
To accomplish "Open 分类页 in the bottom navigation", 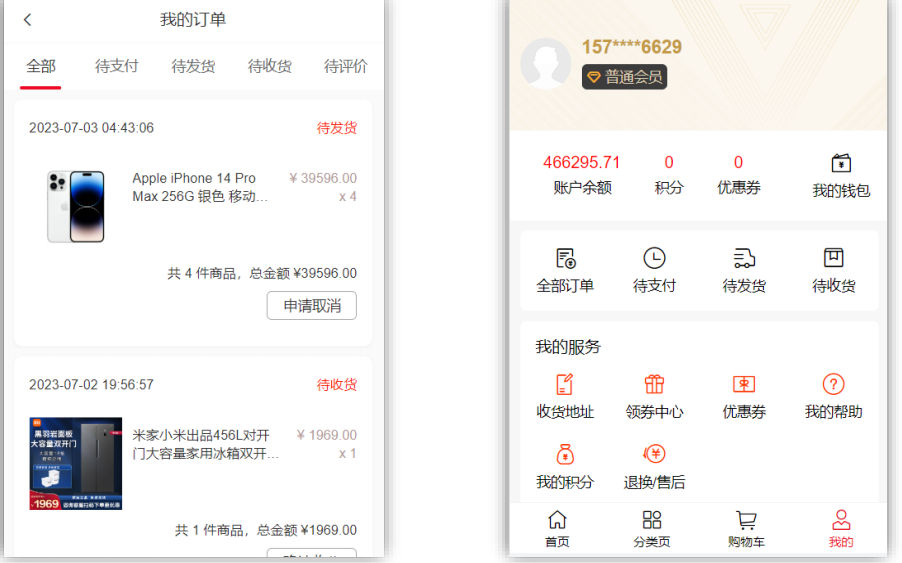I will (652, 528).
